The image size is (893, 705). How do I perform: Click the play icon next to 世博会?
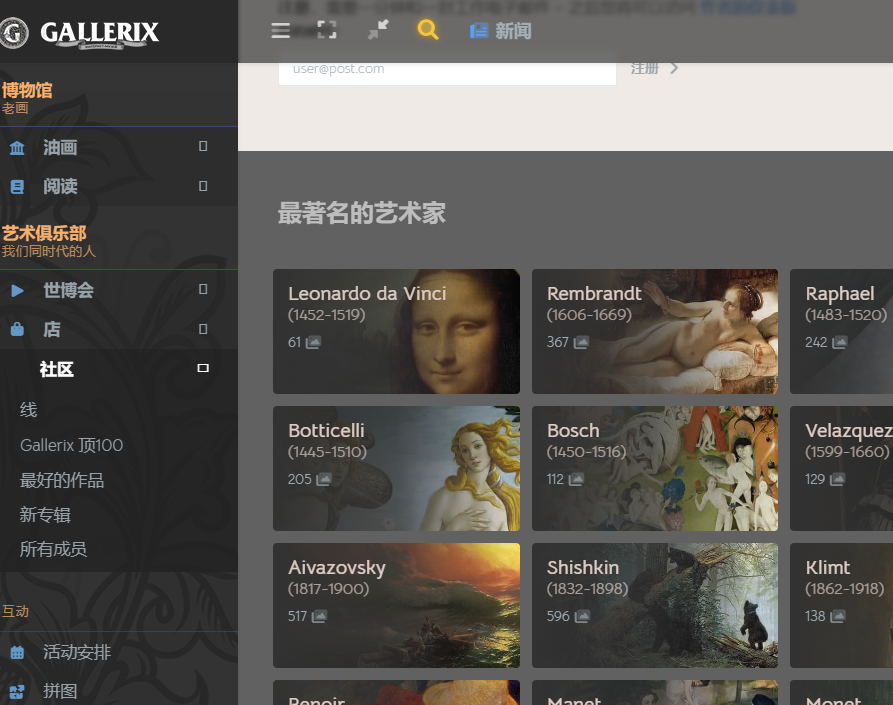[x=17, y=290]
